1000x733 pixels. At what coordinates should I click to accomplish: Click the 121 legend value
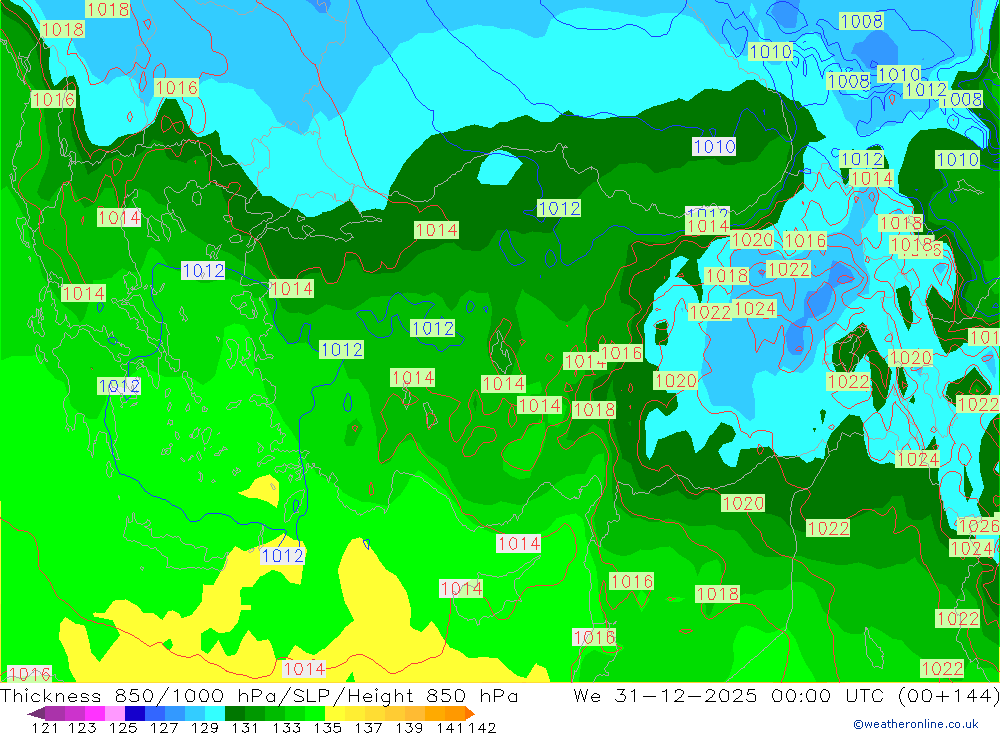(x=45, y=728)
